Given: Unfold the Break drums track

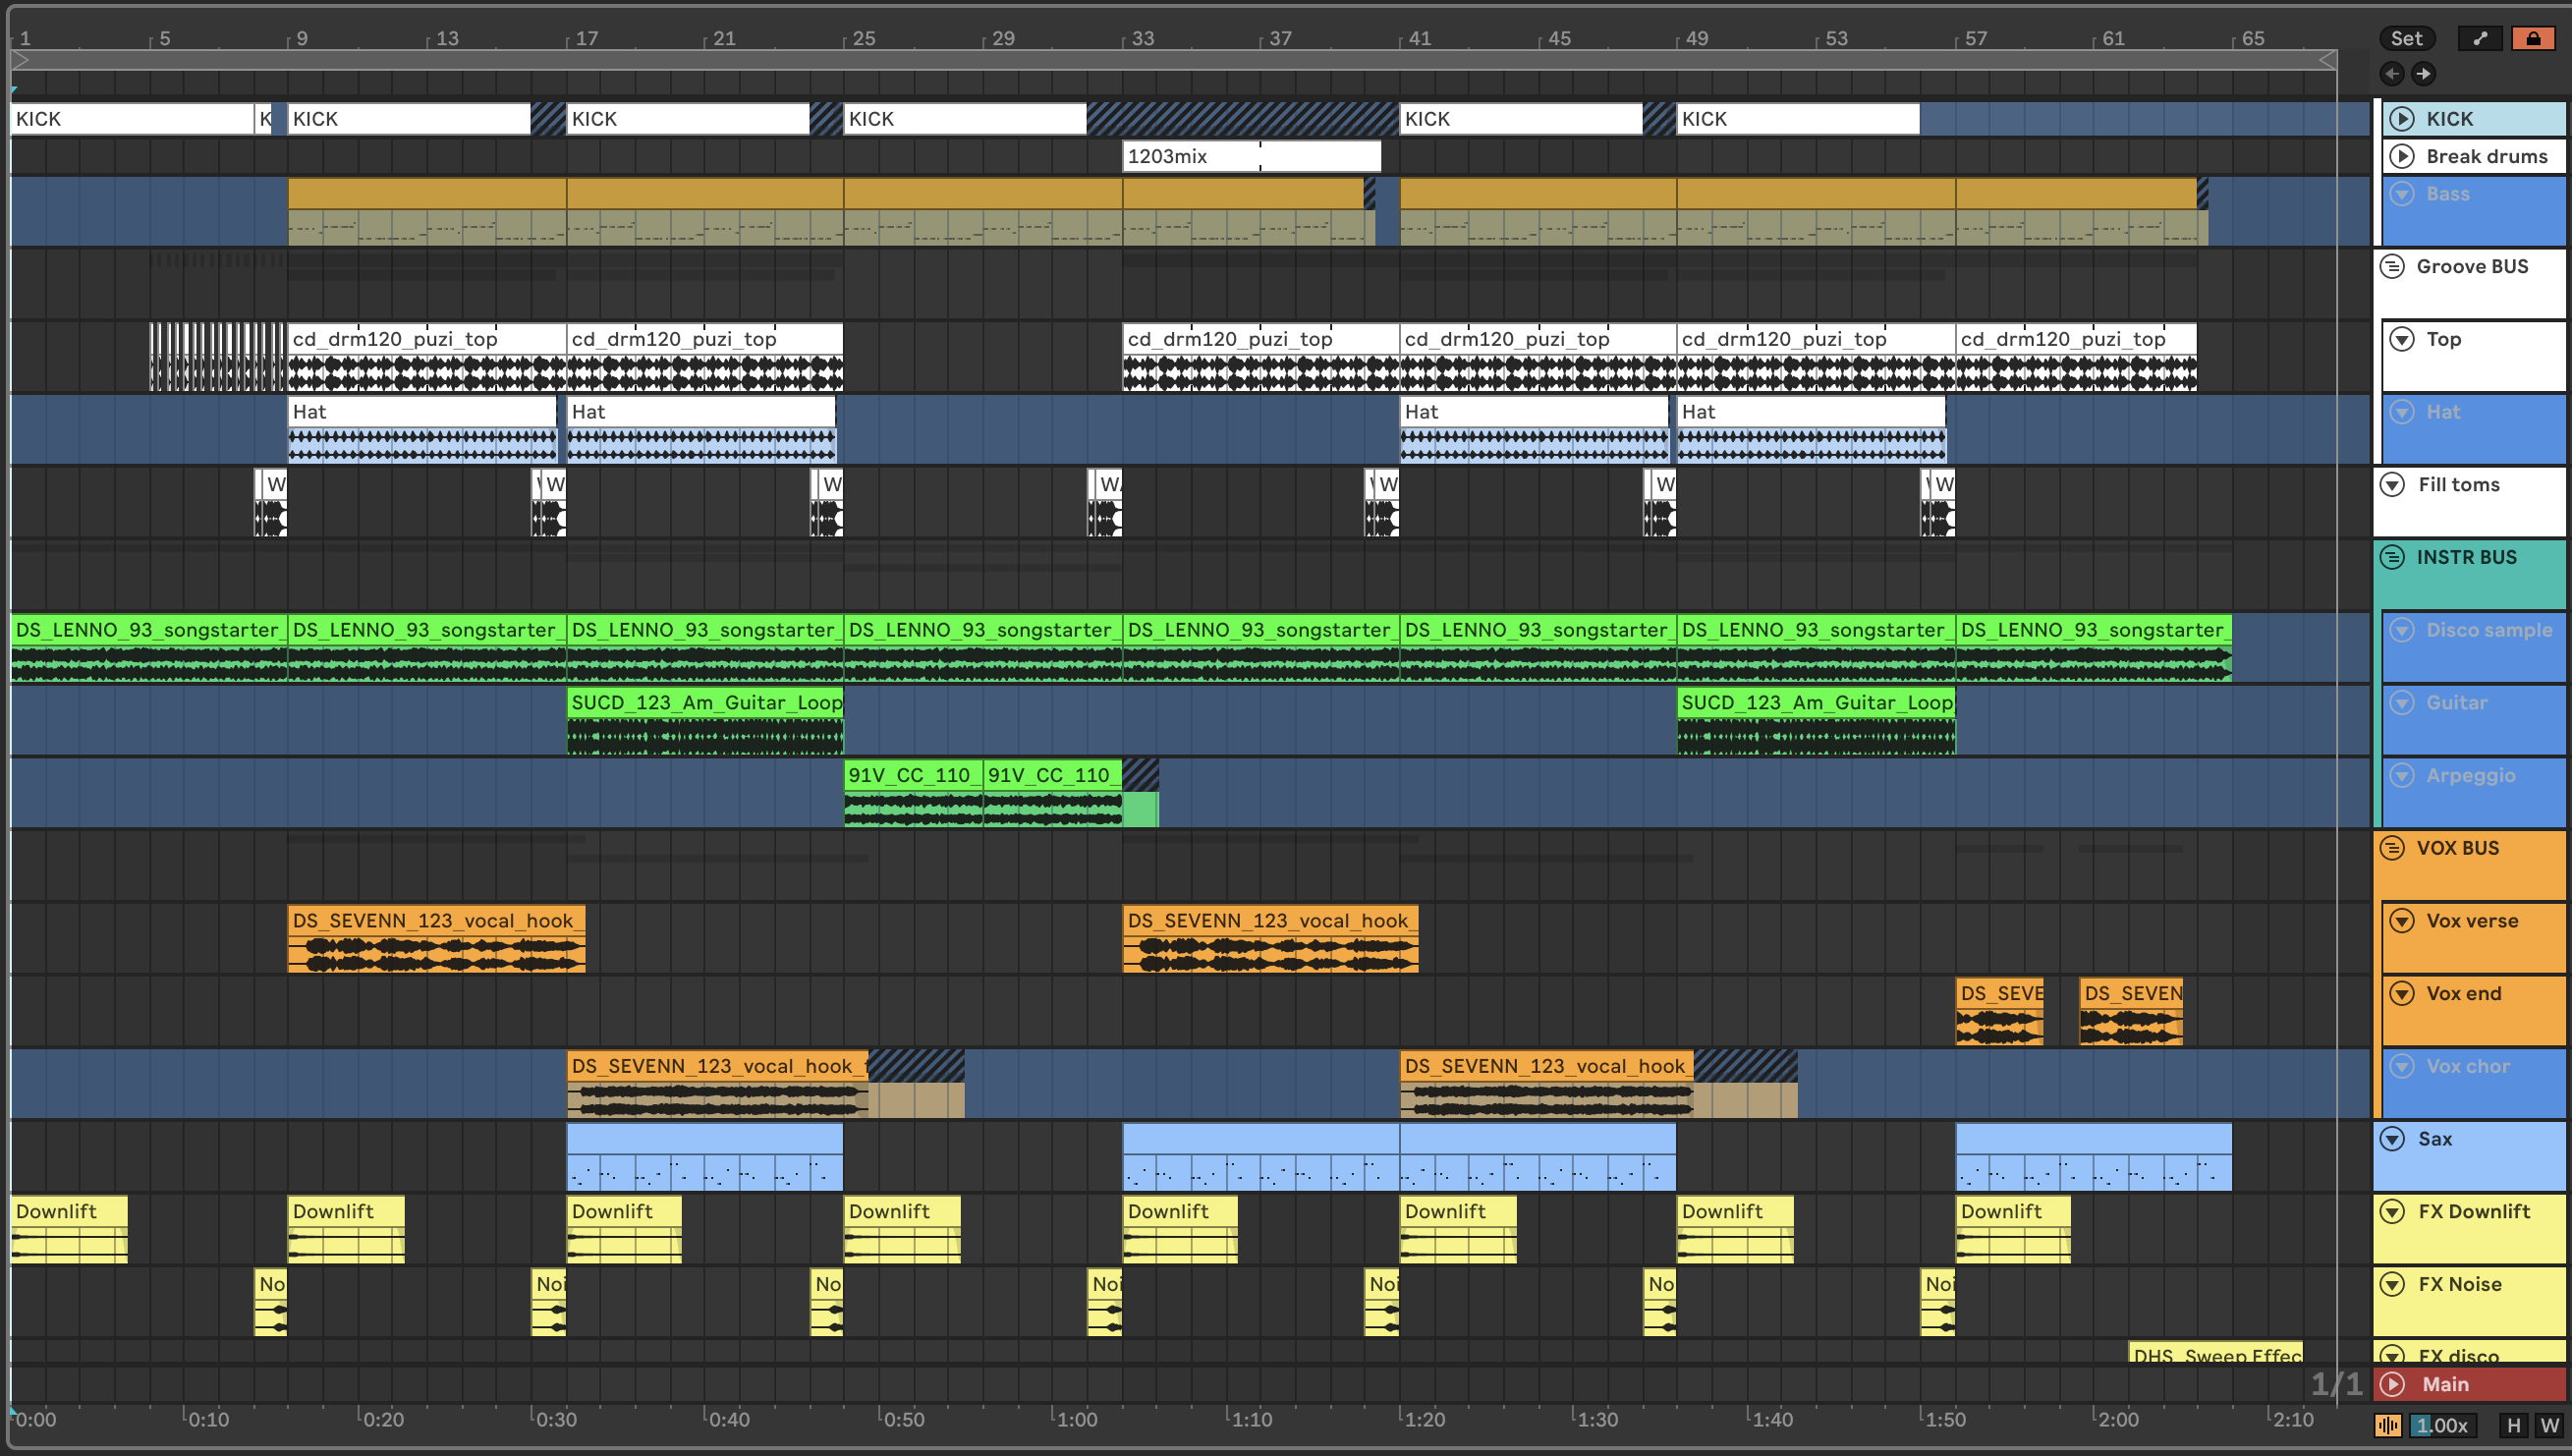Looking at the screenshot, I should [x=2402, y=156].
